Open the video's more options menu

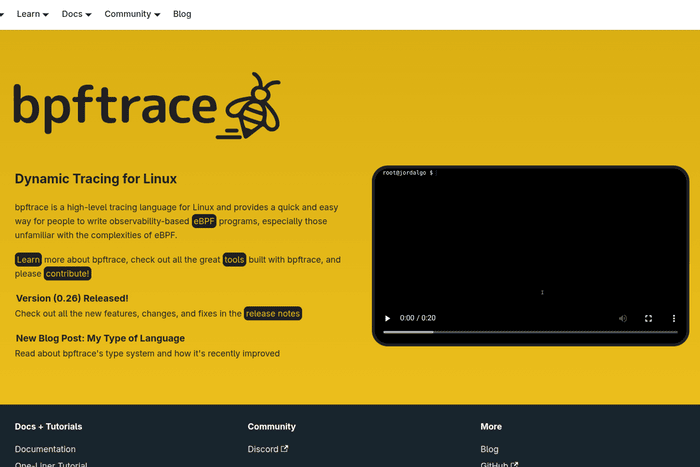[674, 318]
